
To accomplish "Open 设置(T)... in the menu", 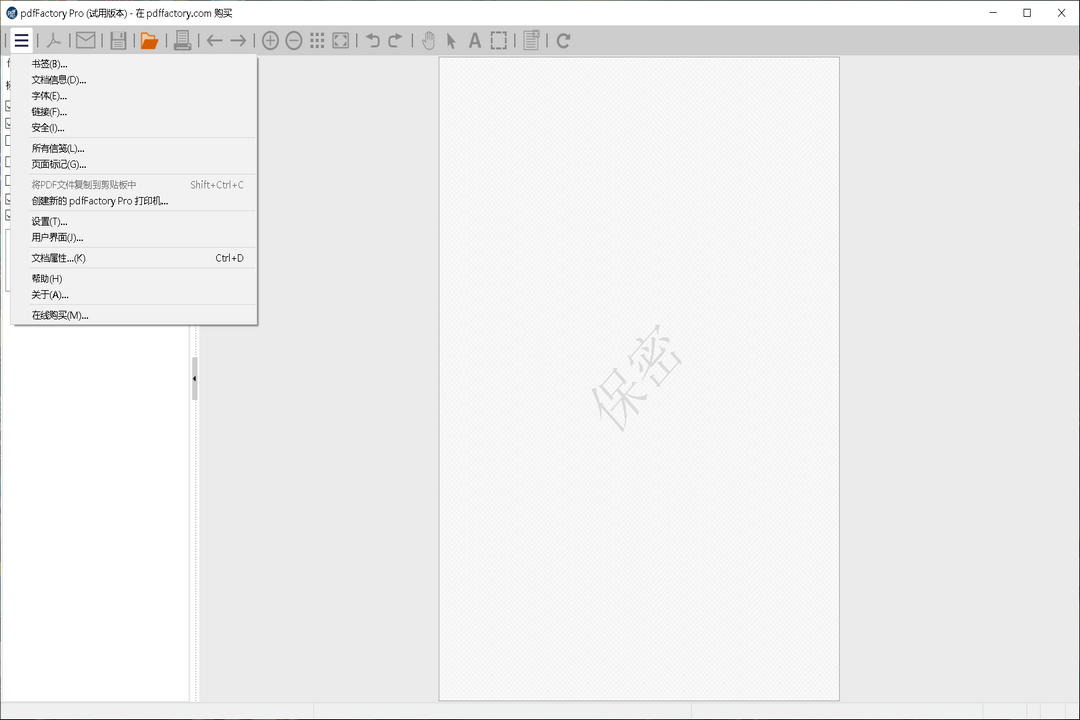I will coord(49,221).
